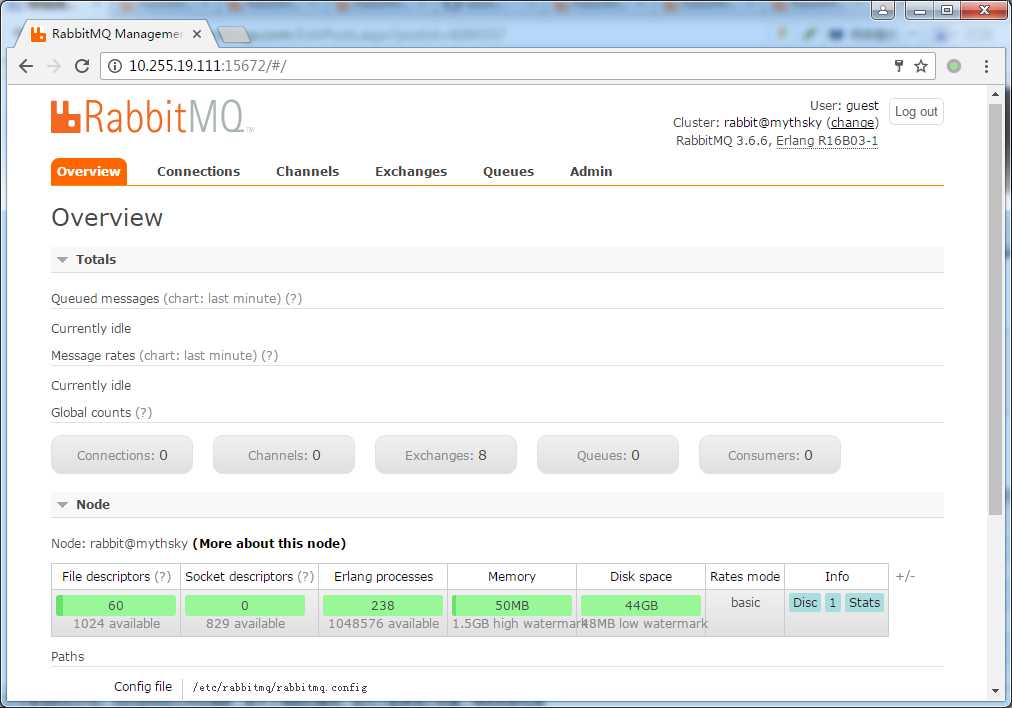Open saved password key icon
Viewport: 1012px width, 708px height.
(x=898, y=65)
